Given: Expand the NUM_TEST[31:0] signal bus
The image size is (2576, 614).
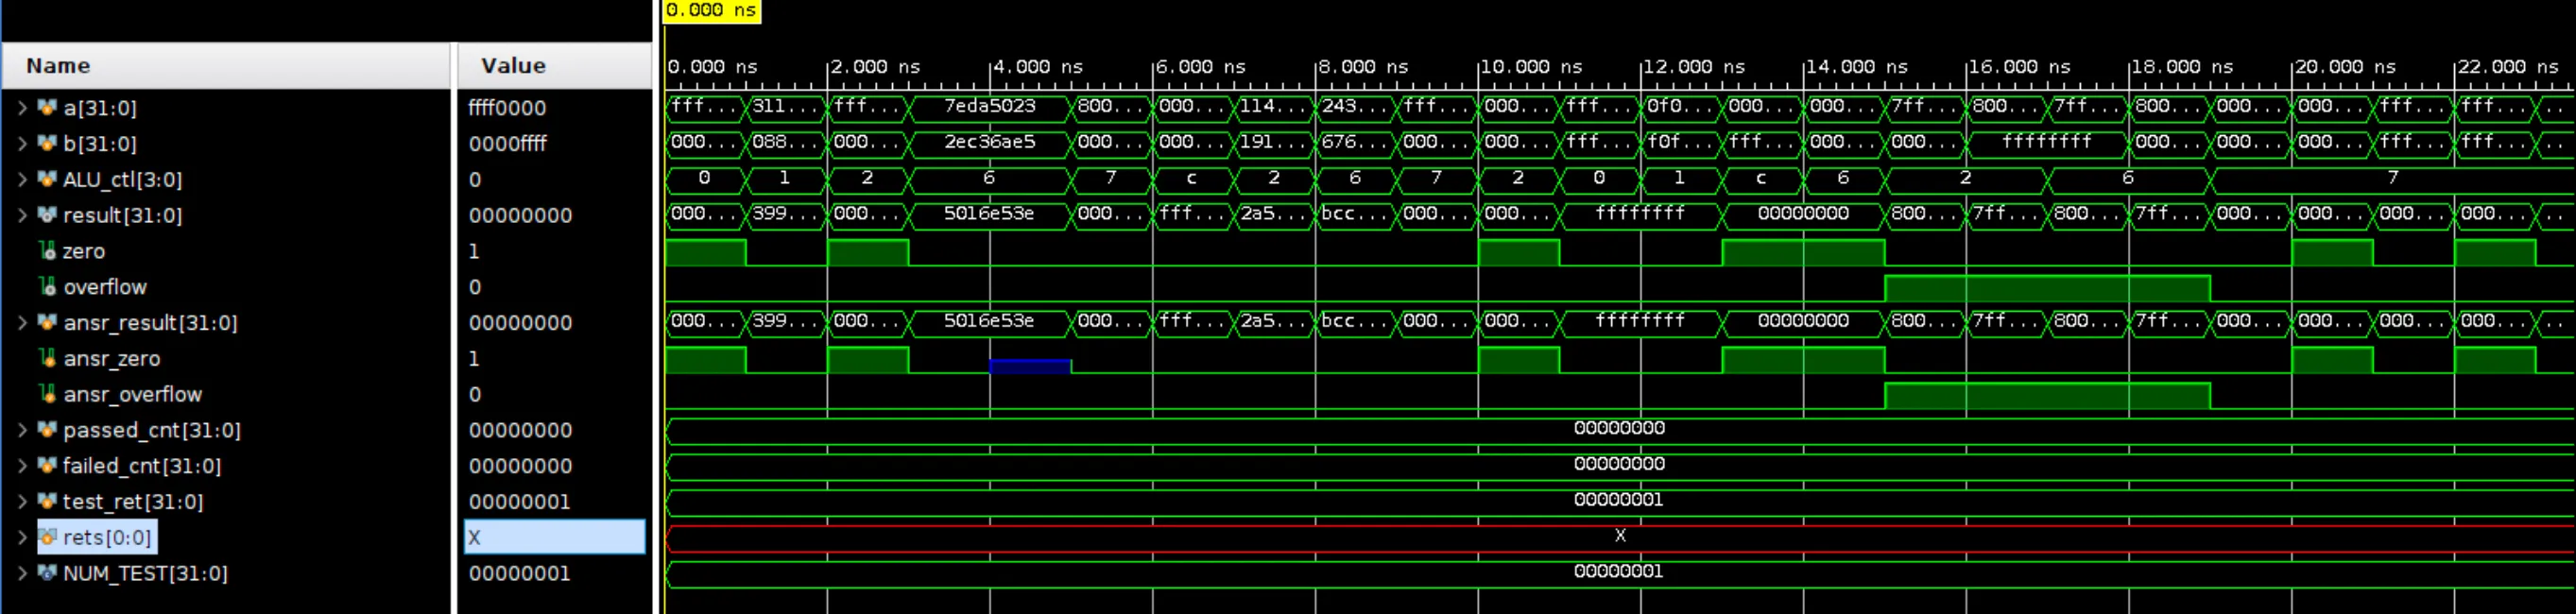Looking at the screenshot, I should pyautogui.click(x=22, y=573).
